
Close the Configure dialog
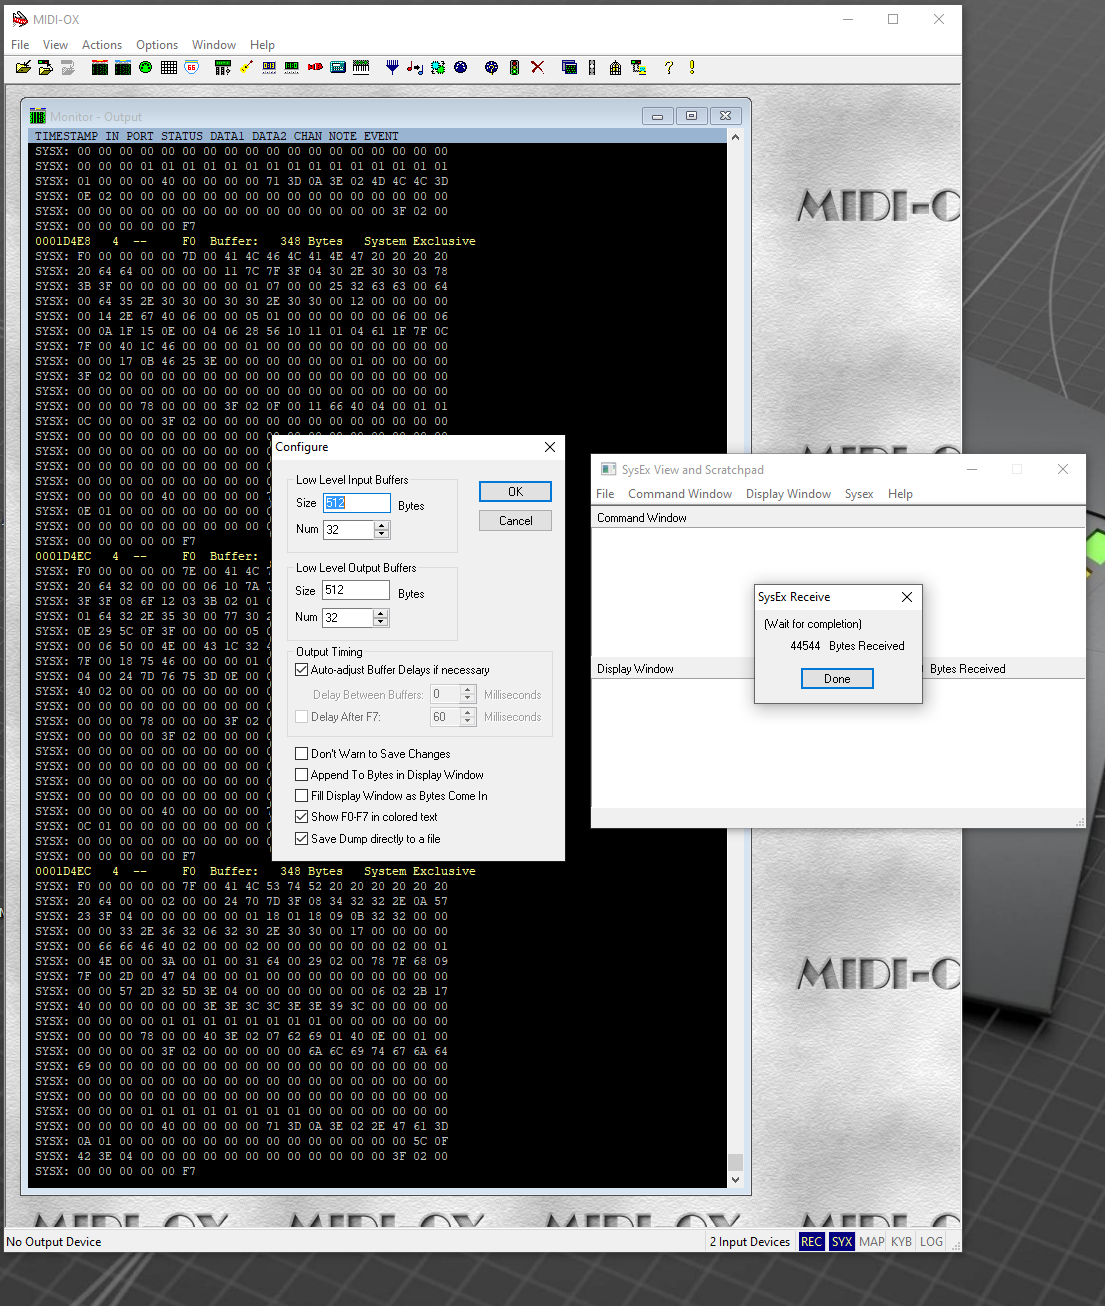coord(549,447)
